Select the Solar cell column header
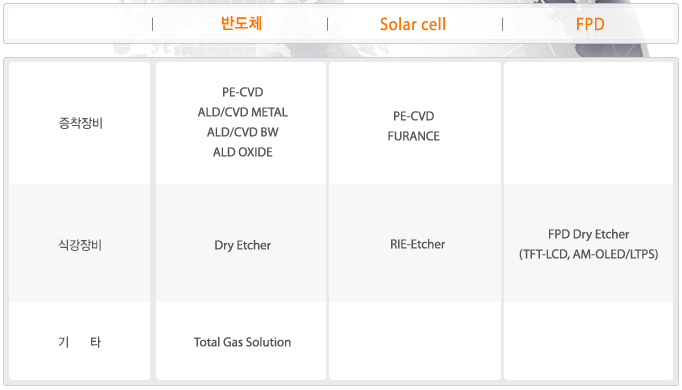 pos(413,24)
